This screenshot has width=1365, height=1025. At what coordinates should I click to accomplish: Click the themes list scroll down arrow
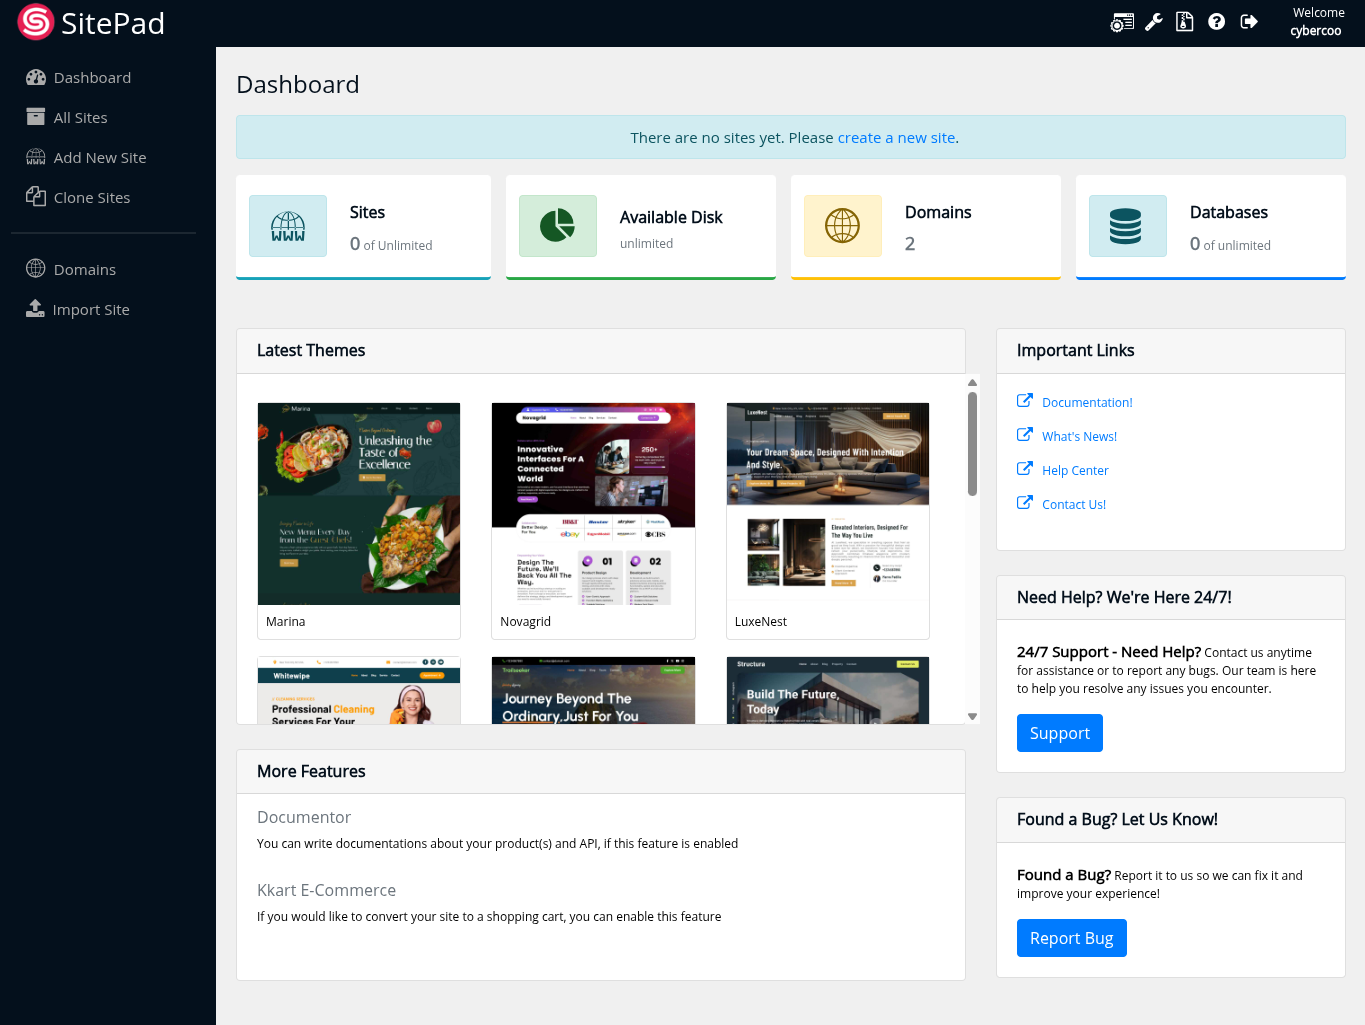[x=972, y=716]
